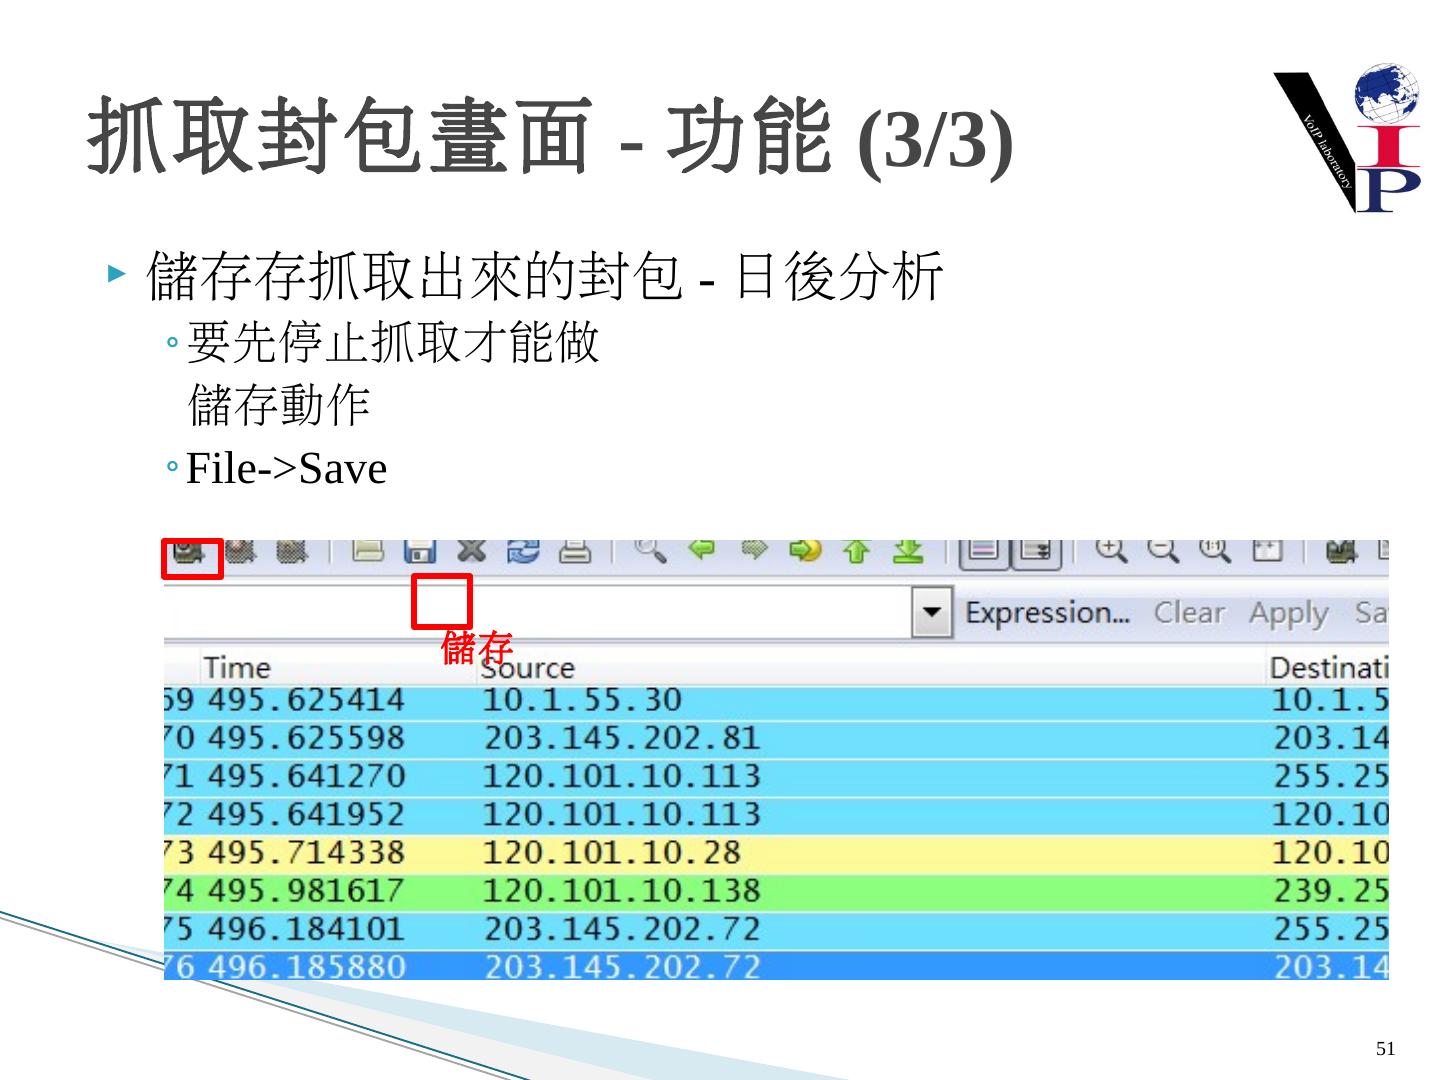Go back with the left green arrow
Viewport: 1440px width, 1080px height.
pos(703,549)
